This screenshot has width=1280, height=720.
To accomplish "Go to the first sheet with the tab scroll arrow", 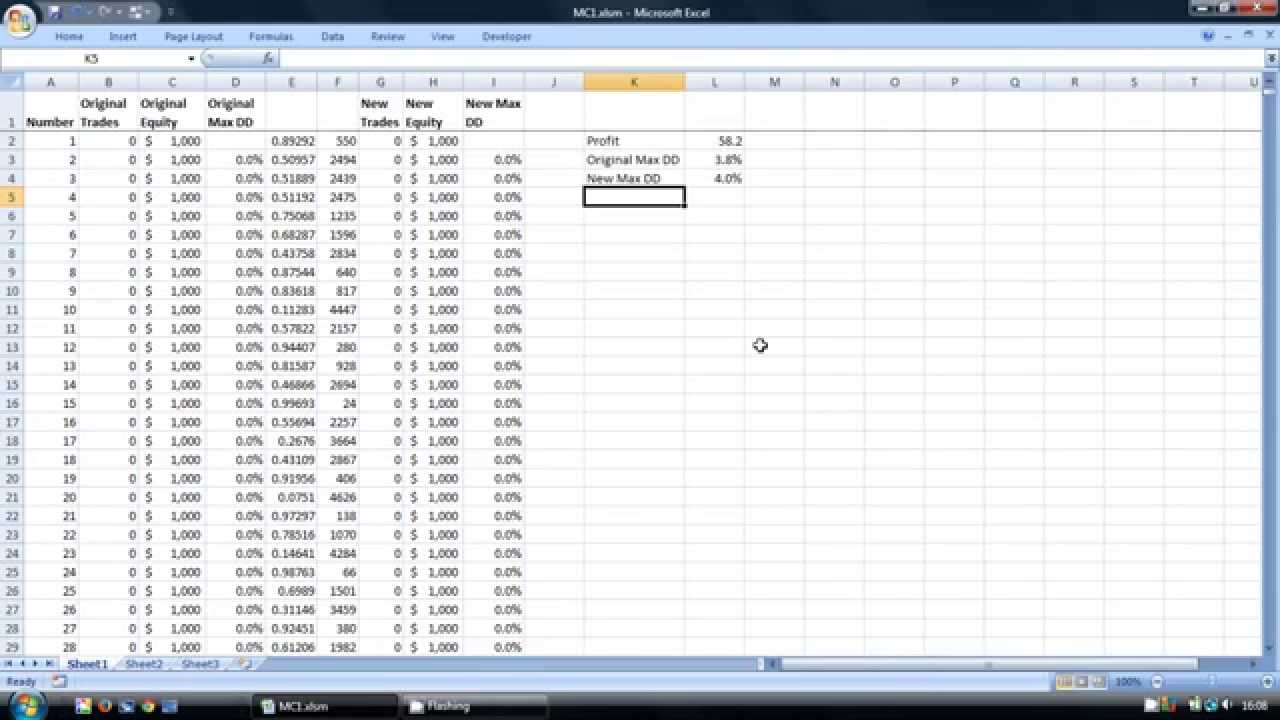I will pos(9,664).
